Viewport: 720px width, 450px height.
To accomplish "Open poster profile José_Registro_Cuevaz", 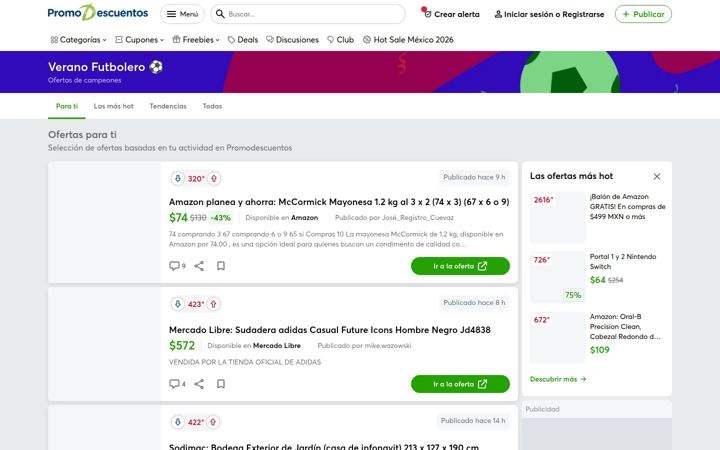I will pyautogui.click(x=418, y=218).
